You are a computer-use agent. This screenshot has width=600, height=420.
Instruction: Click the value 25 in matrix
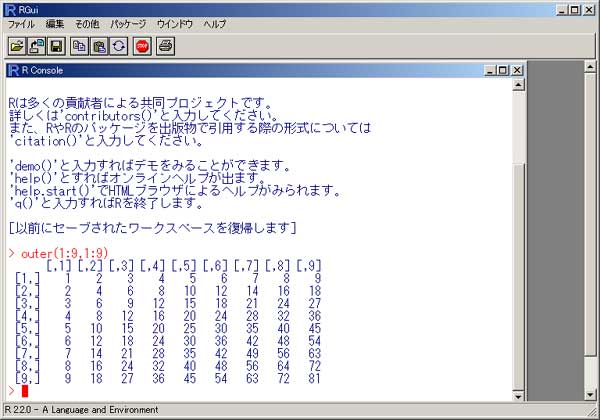[190, 329]
